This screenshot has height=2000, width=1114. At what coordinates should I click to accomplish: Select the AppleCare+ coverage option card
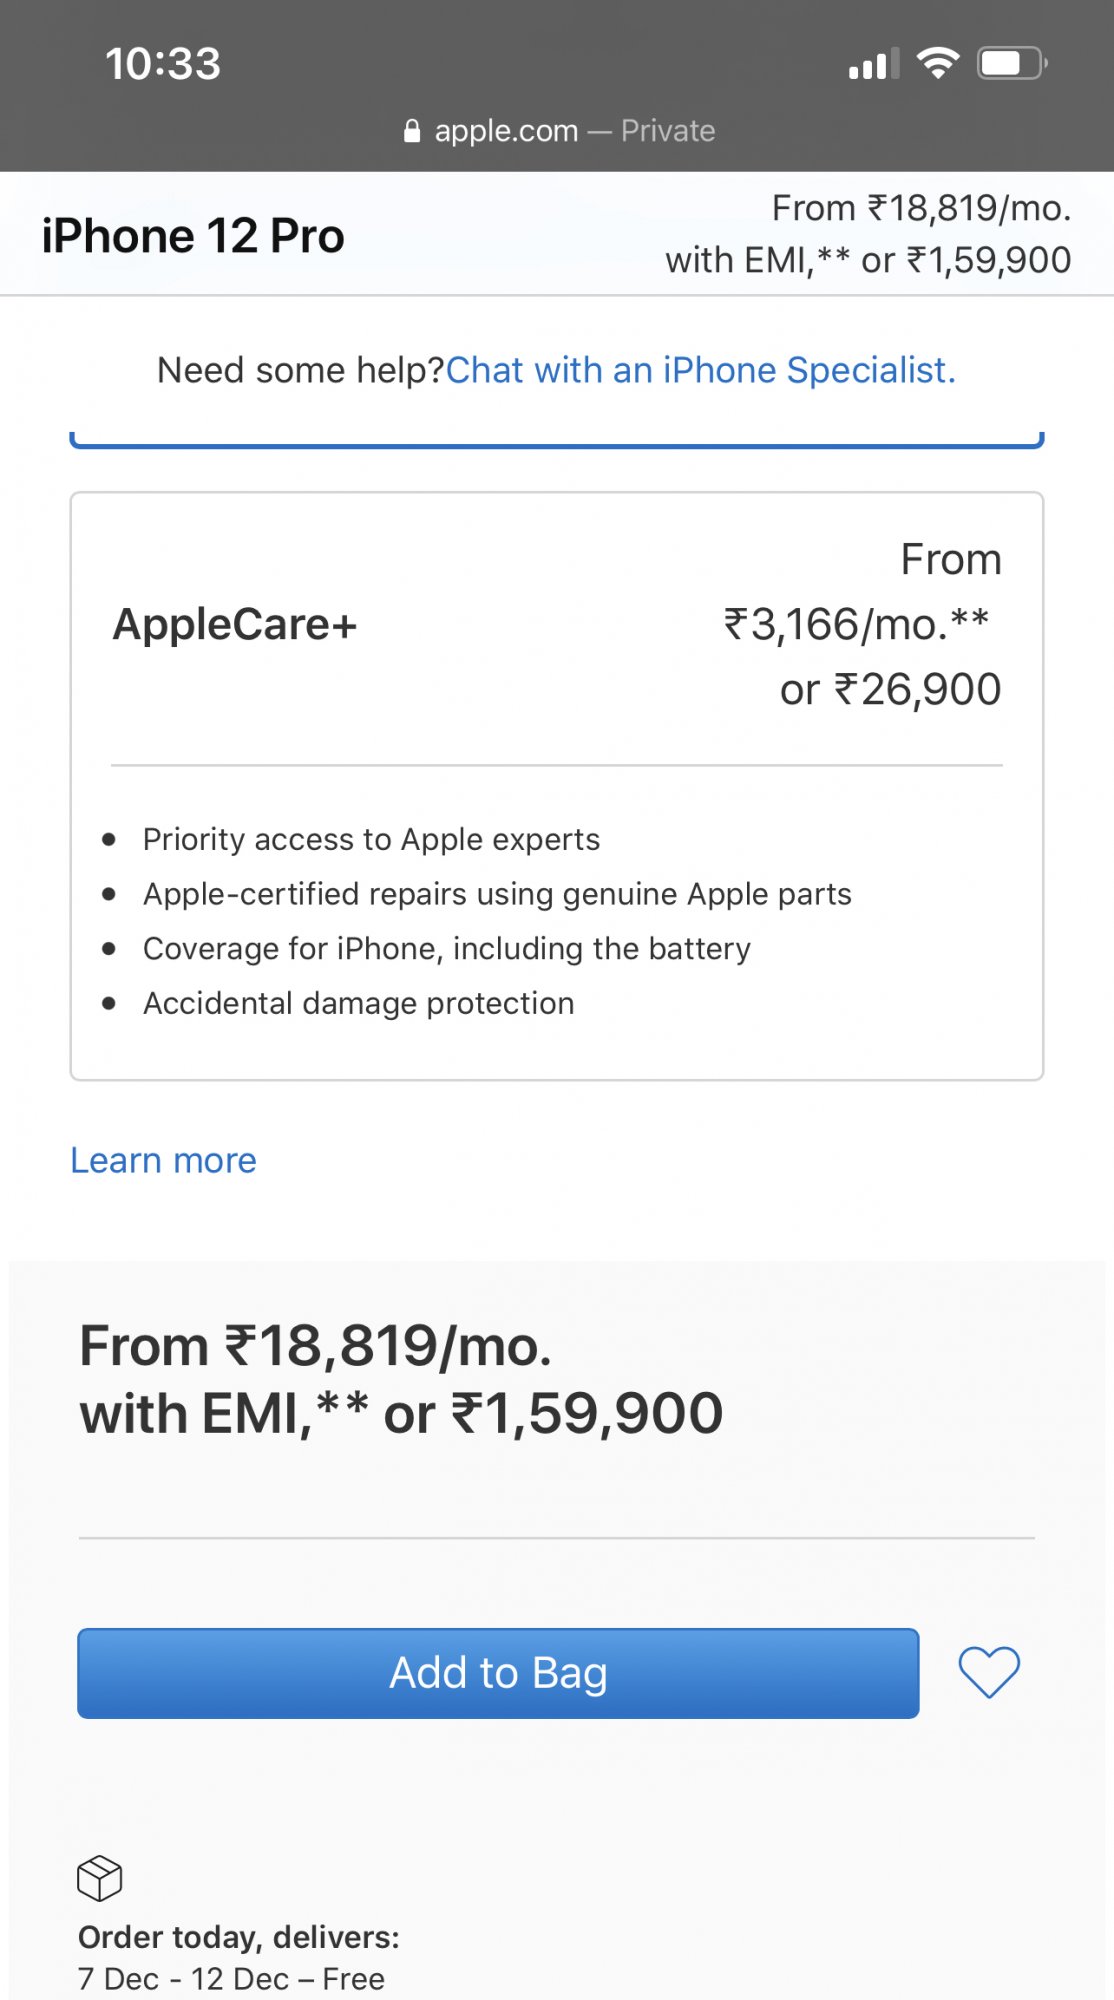point(557,786)
